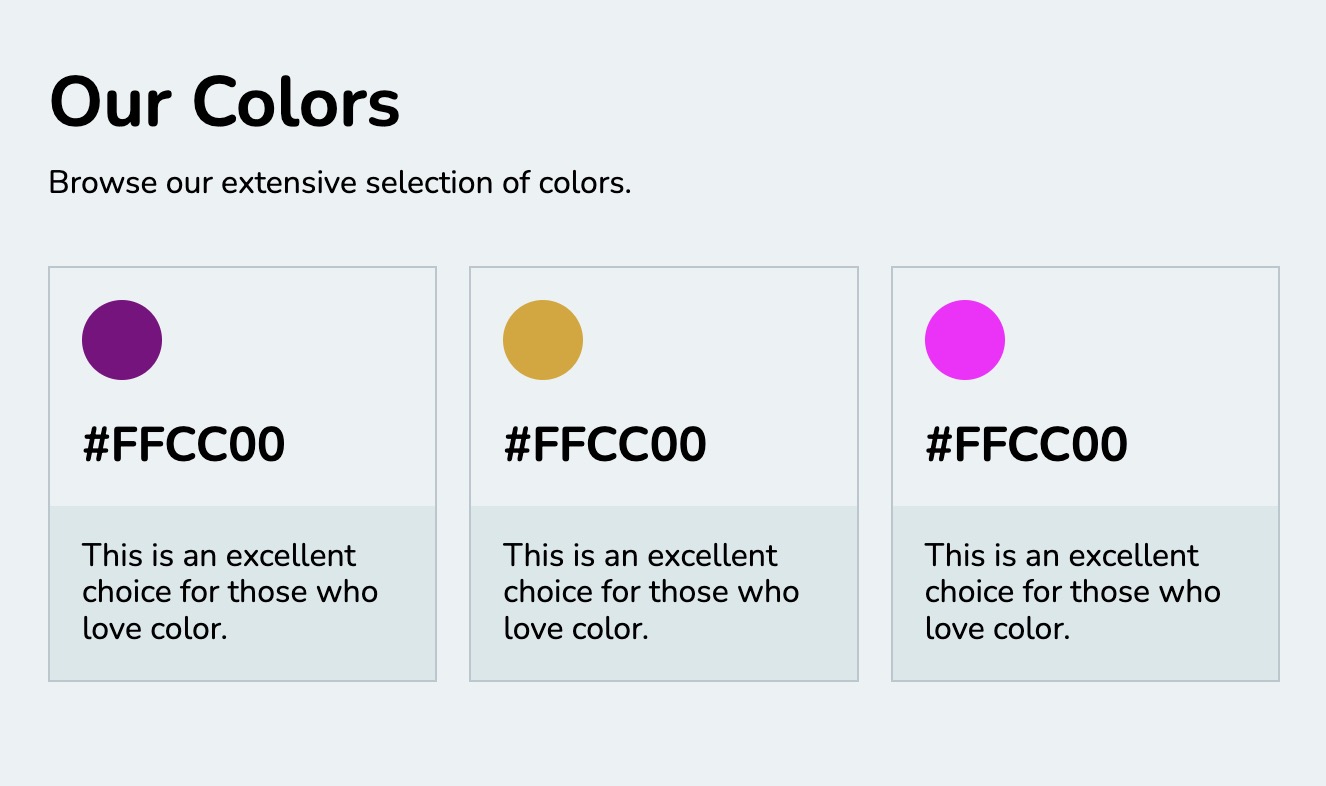Screen dimensions: 1326x786
Task: Select the gold color circle
Action: point(543,339)
